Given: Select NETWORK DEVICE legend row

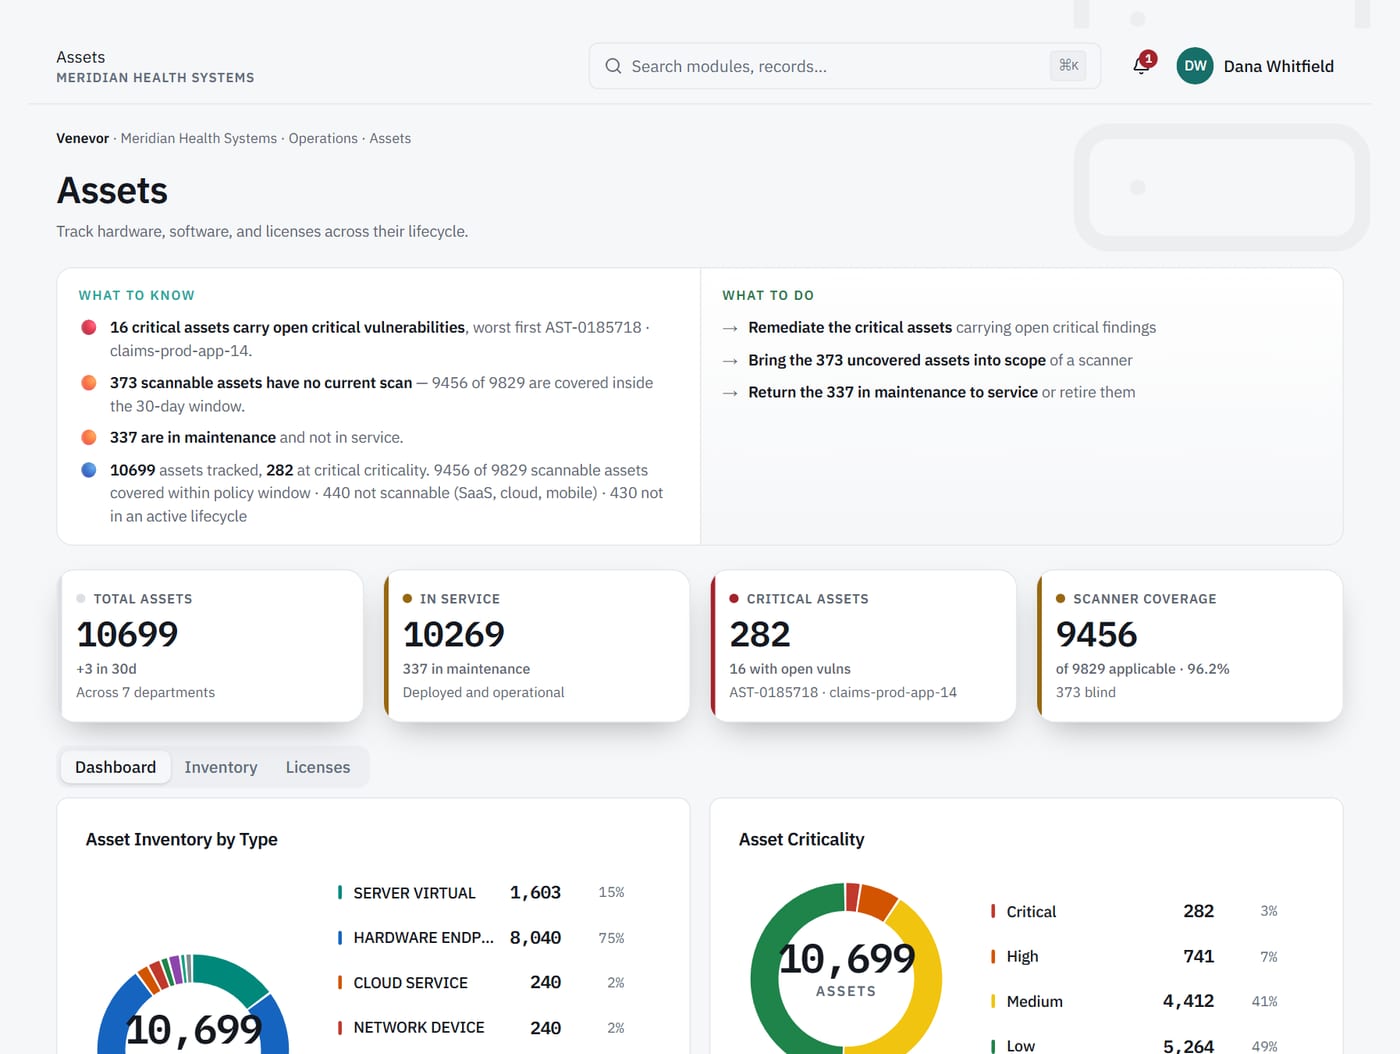Looking at the screenshot, I should [x=483, y=1028].
